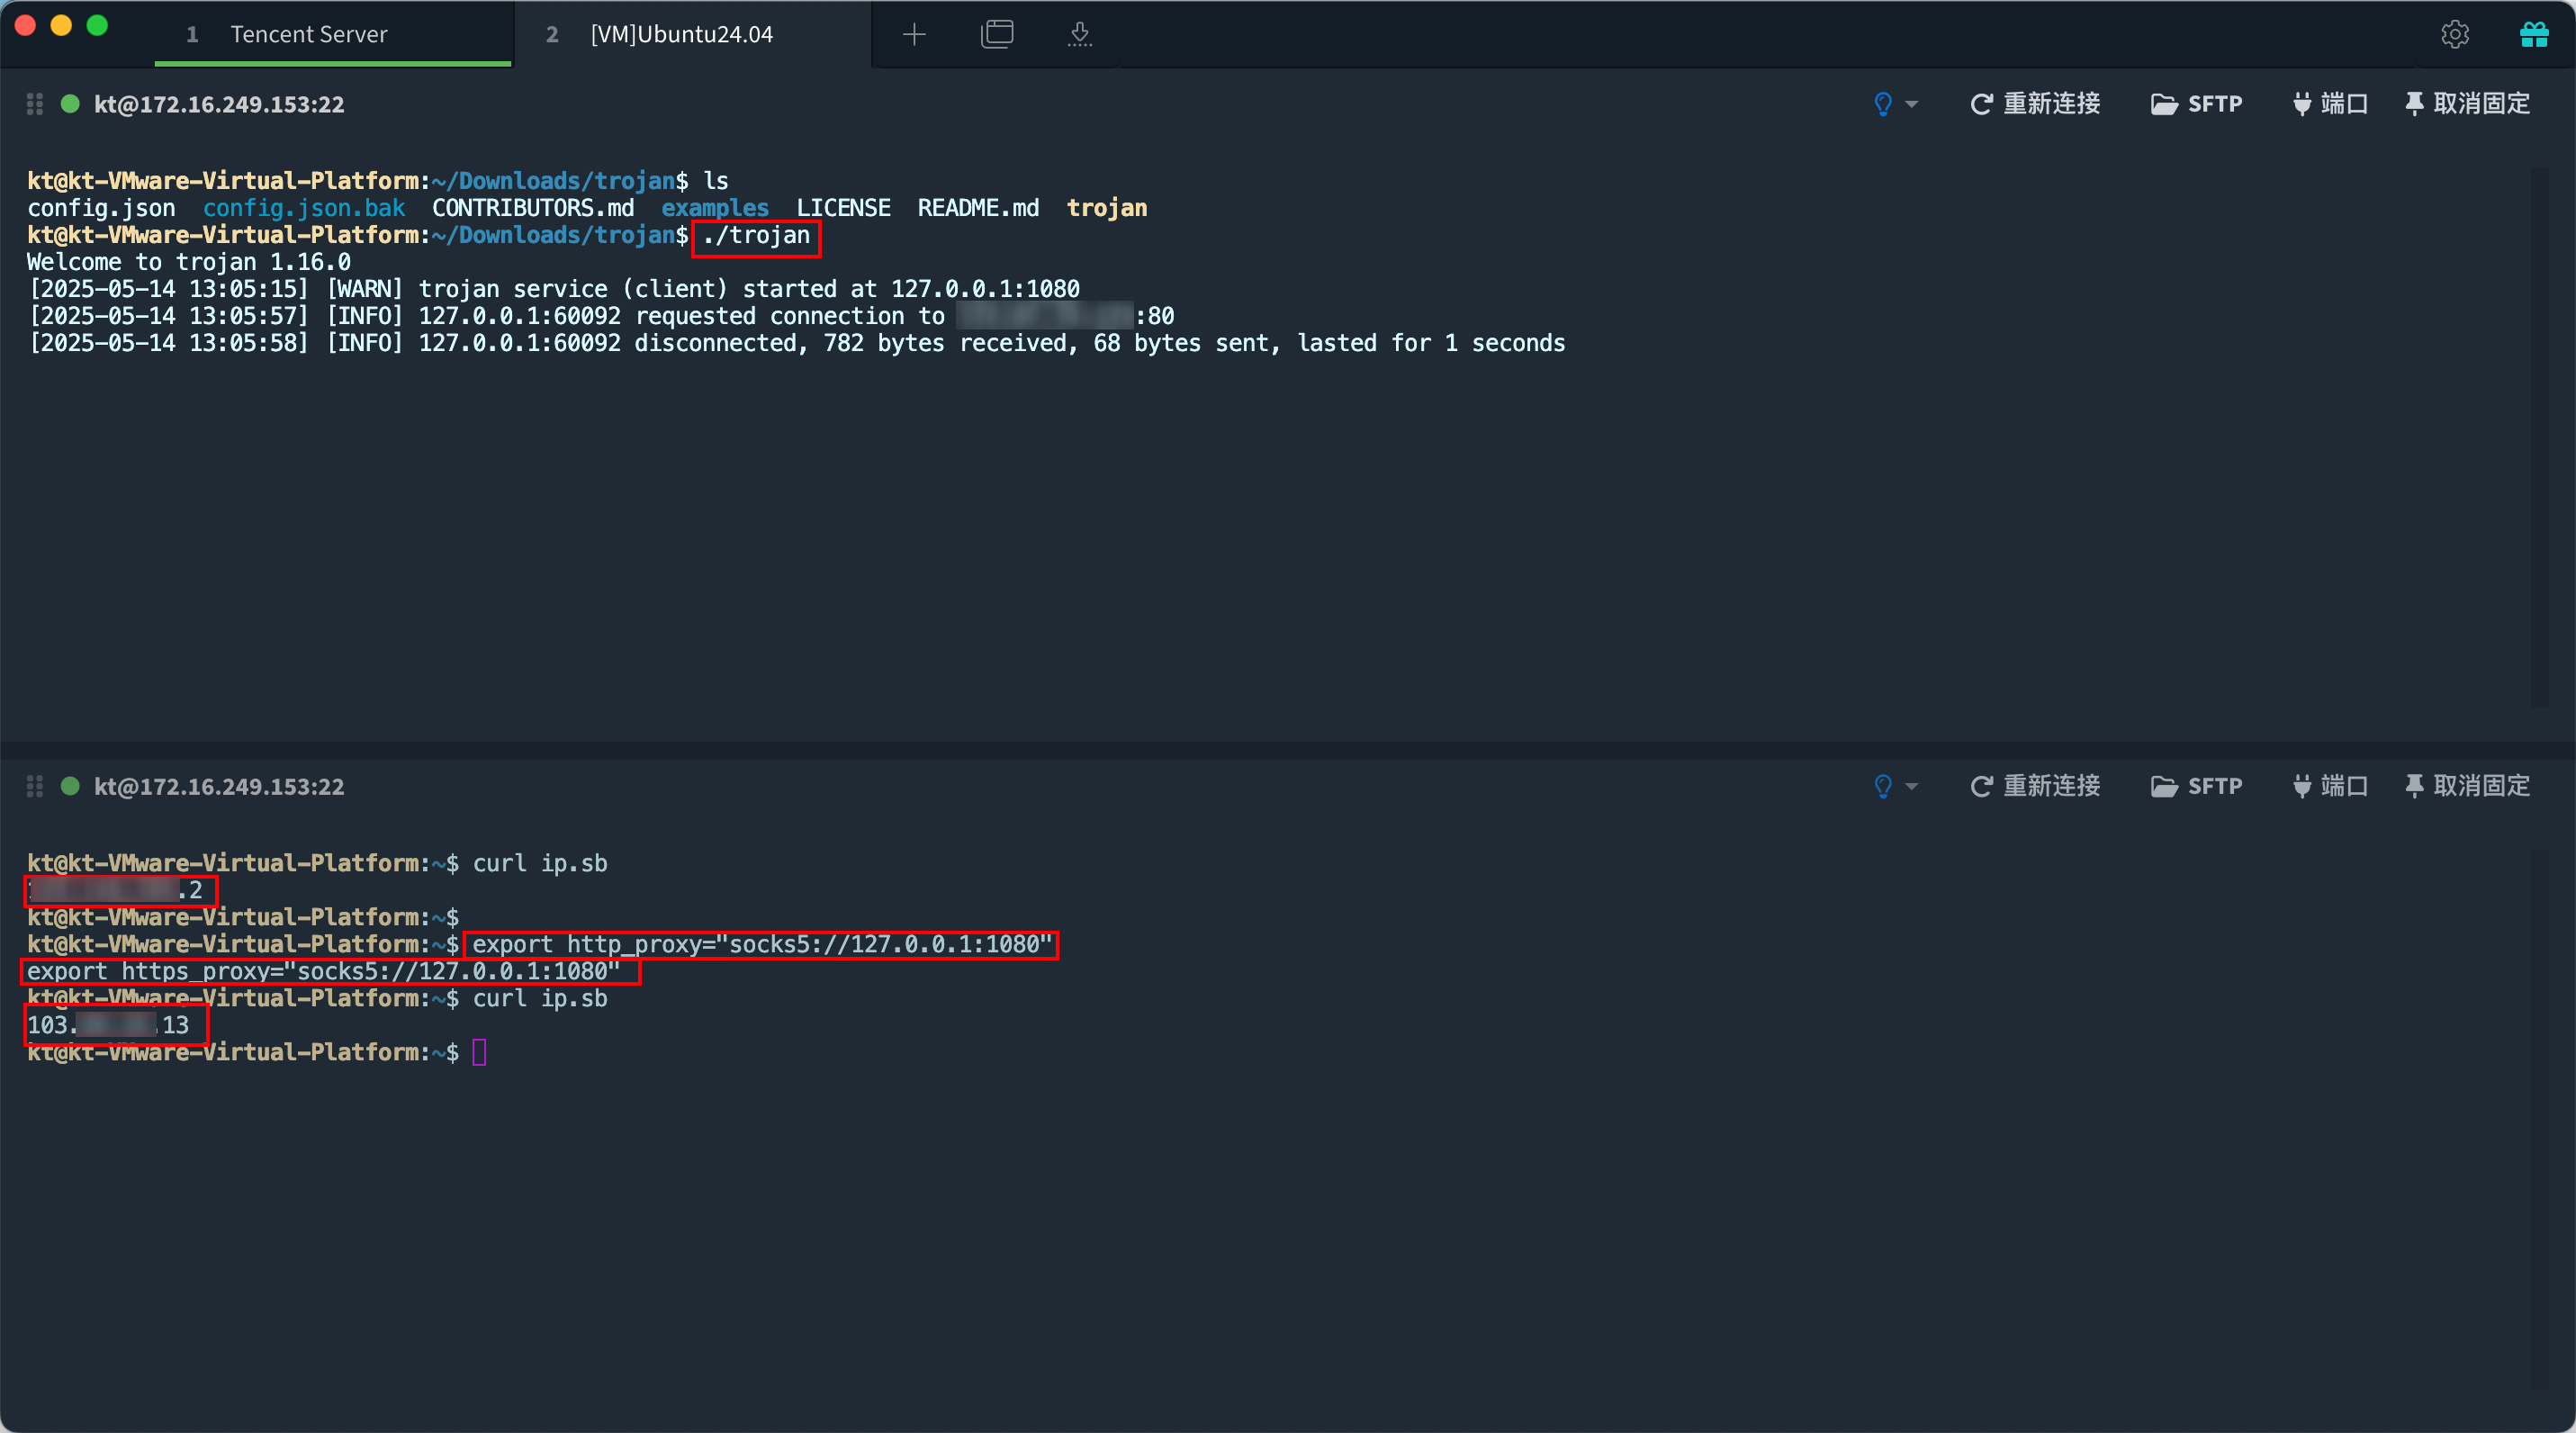Screen dimensions: 2576x1433
Task: Click the export https_proxy command line
Action: (x=323, y=971)
